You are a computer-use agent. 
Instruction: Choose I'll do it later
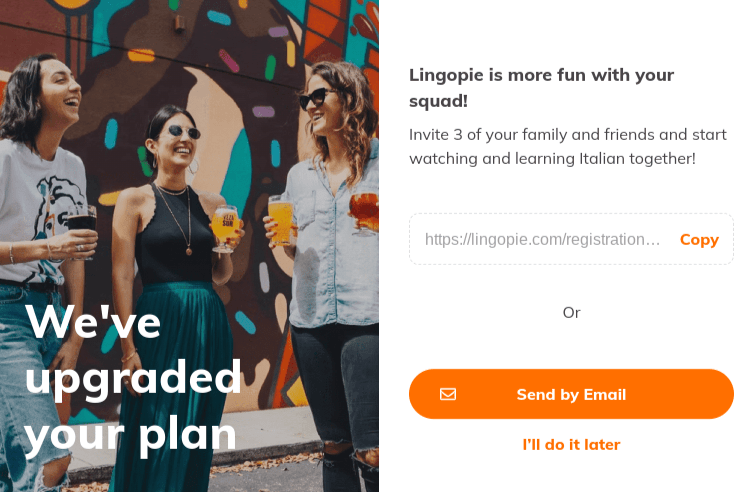(x=571, y=444)
